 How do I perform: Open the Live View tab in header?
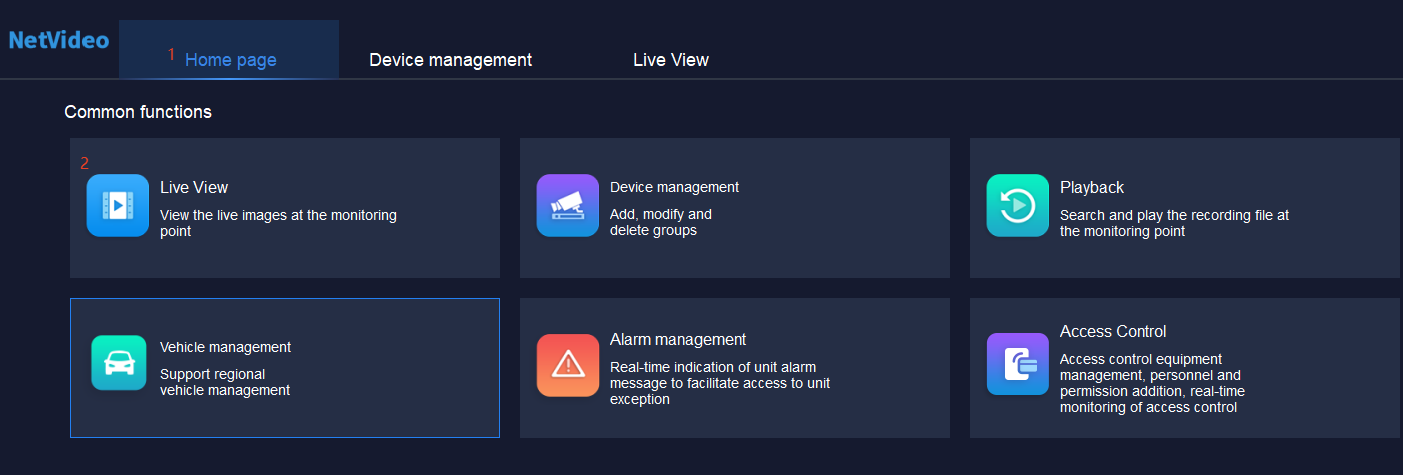click(x=671, y=60)
